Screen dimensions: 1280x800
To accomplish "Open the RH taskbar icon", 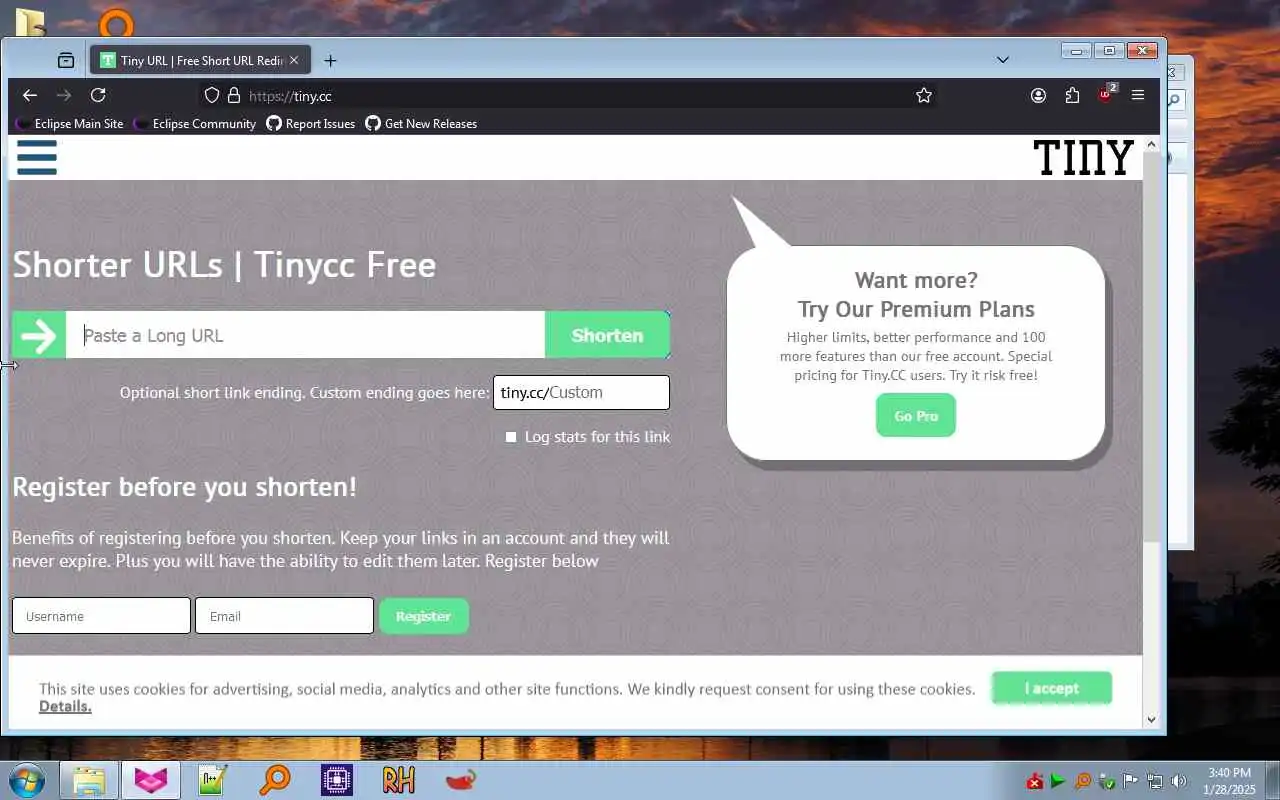I will point(398,780).
